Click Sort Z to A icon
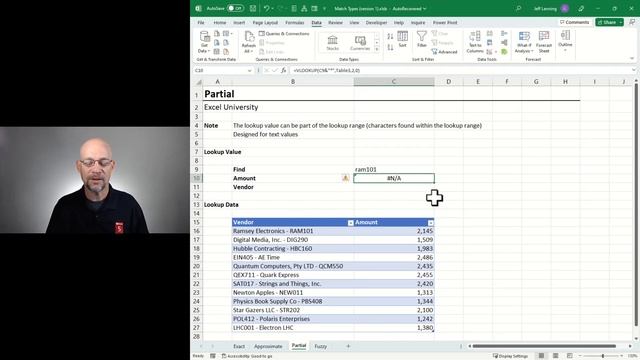Screen dimensions: 640x360 tap(390, 48)
